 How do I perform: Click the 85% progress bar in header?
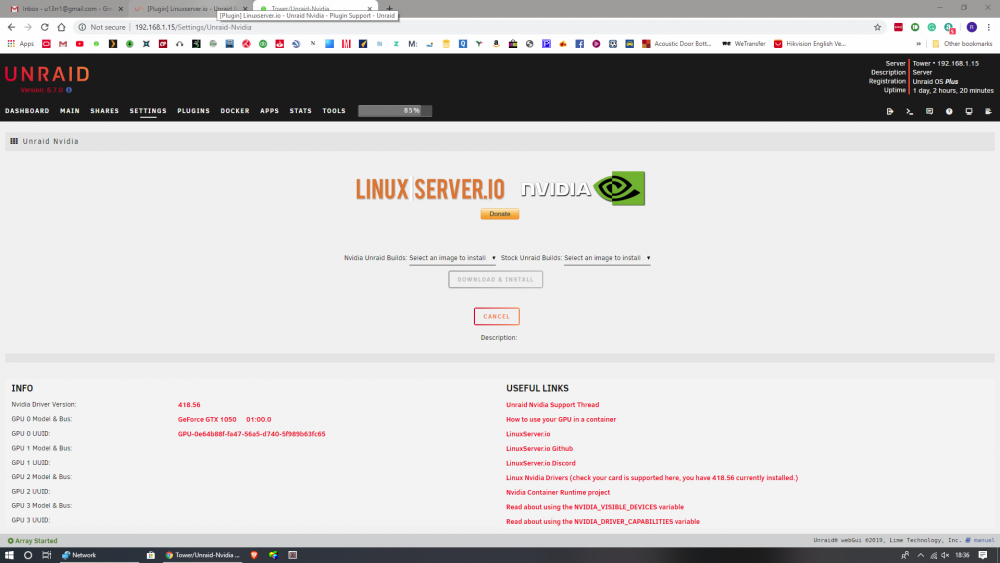[x=395, y=111]
